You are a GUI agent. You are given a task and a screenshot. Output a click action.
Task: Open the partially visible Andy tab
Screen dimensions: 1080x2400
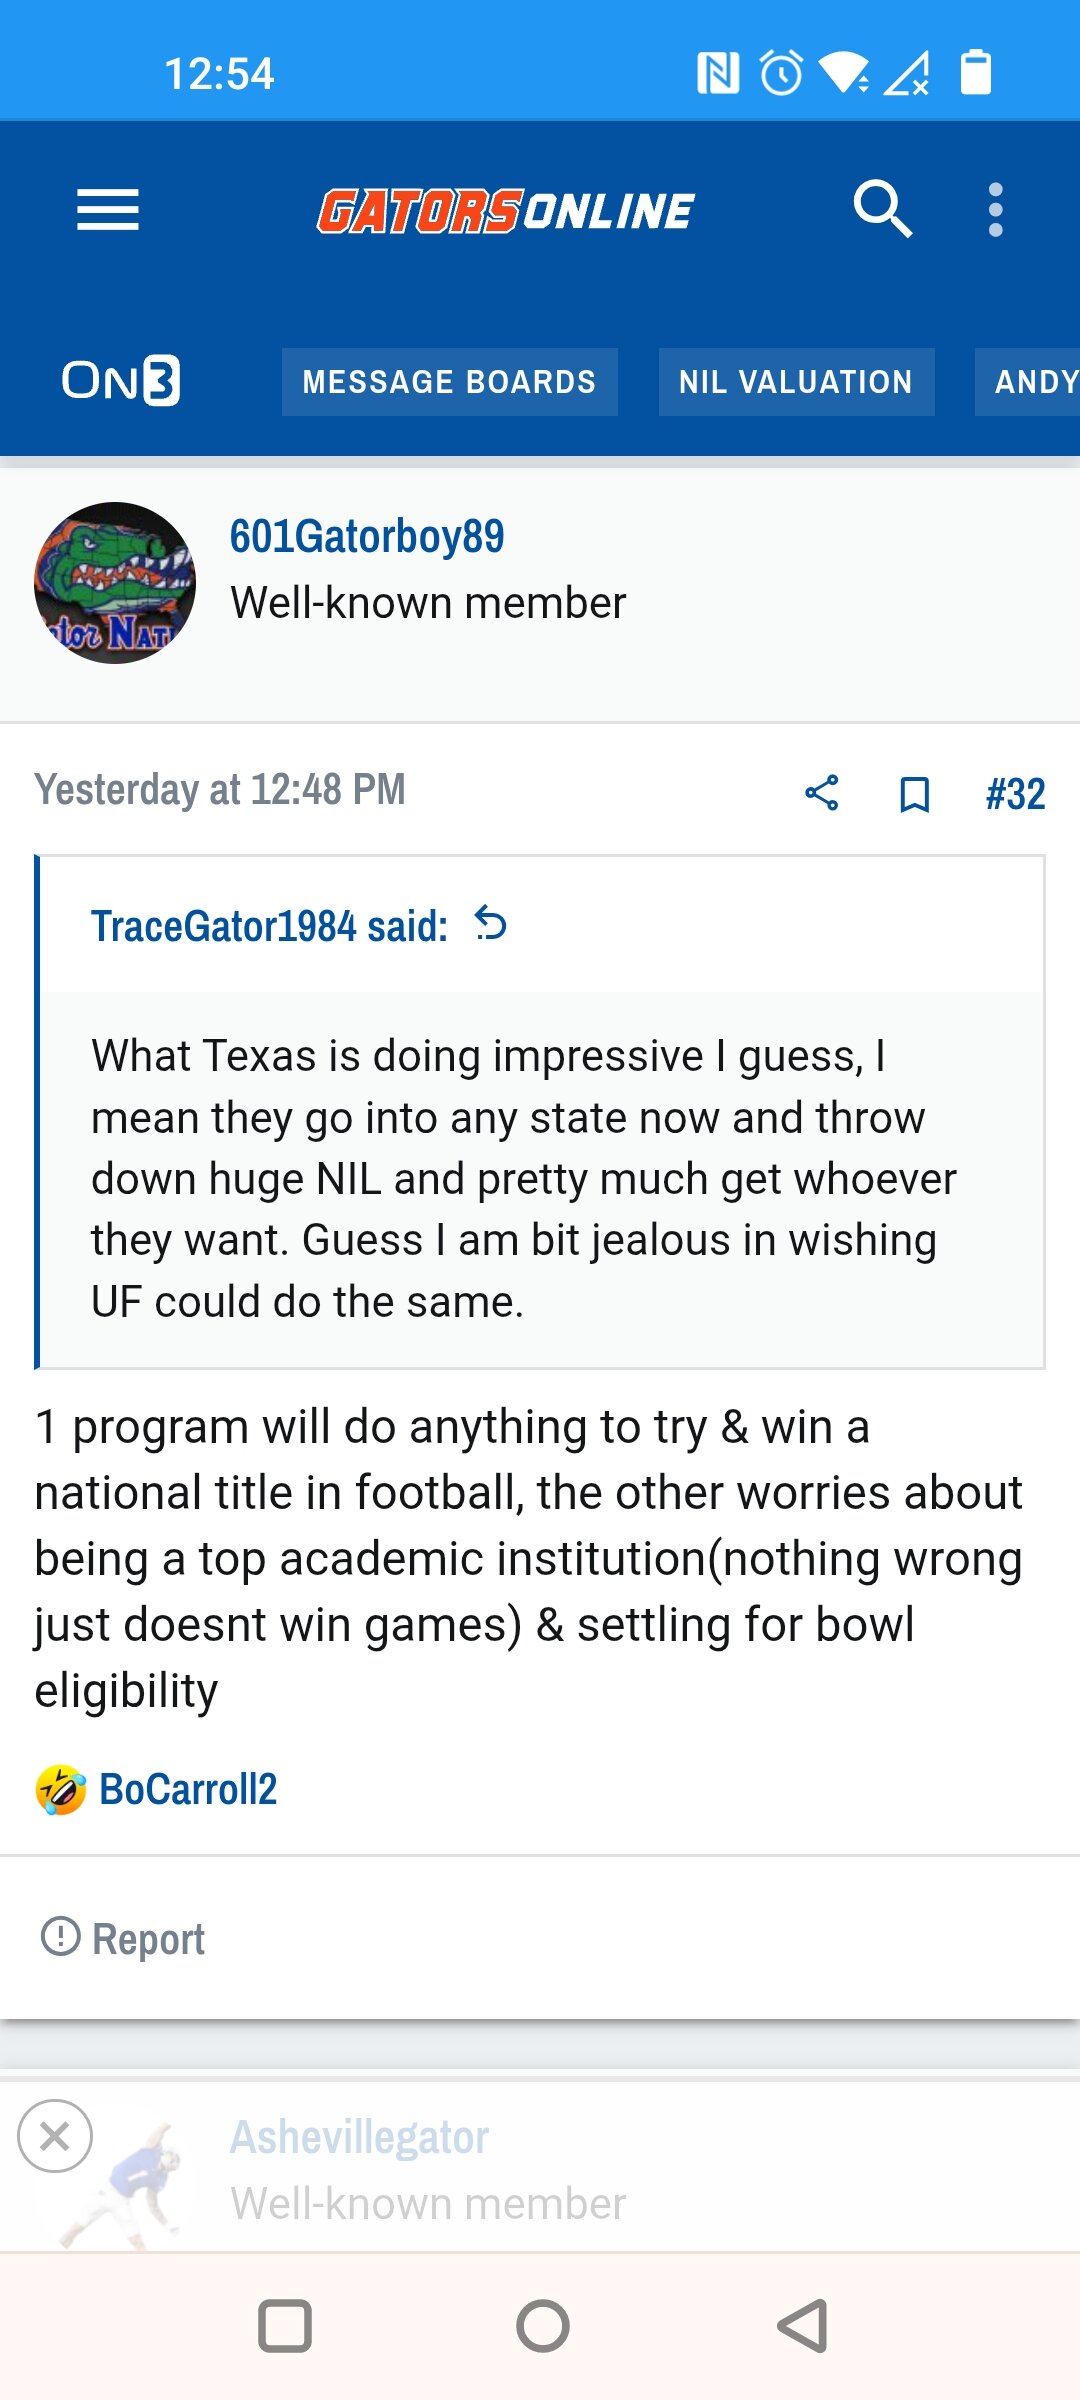tap(1028, 382)
